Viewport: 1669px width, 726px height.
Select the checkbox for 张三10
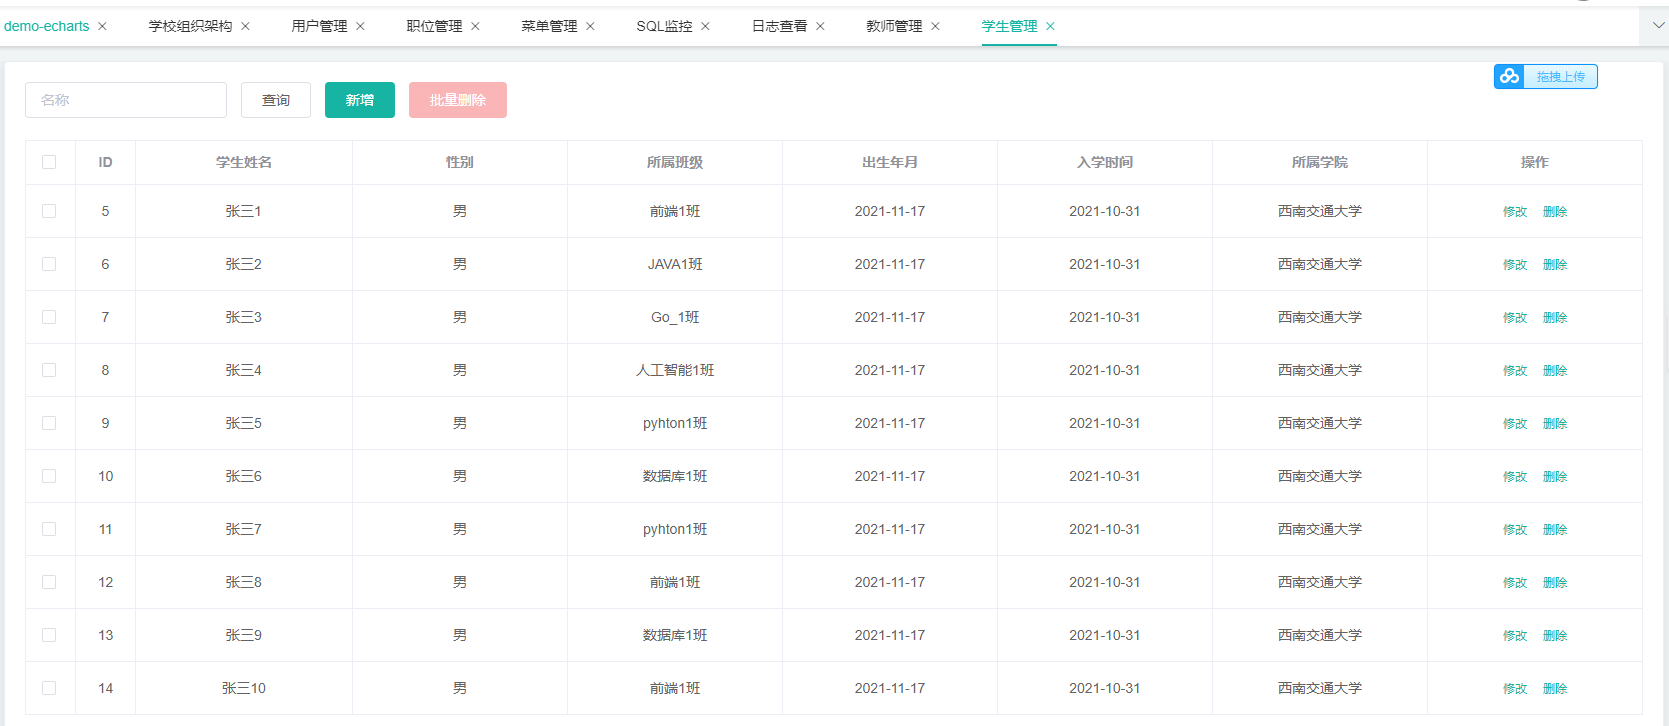49,688
